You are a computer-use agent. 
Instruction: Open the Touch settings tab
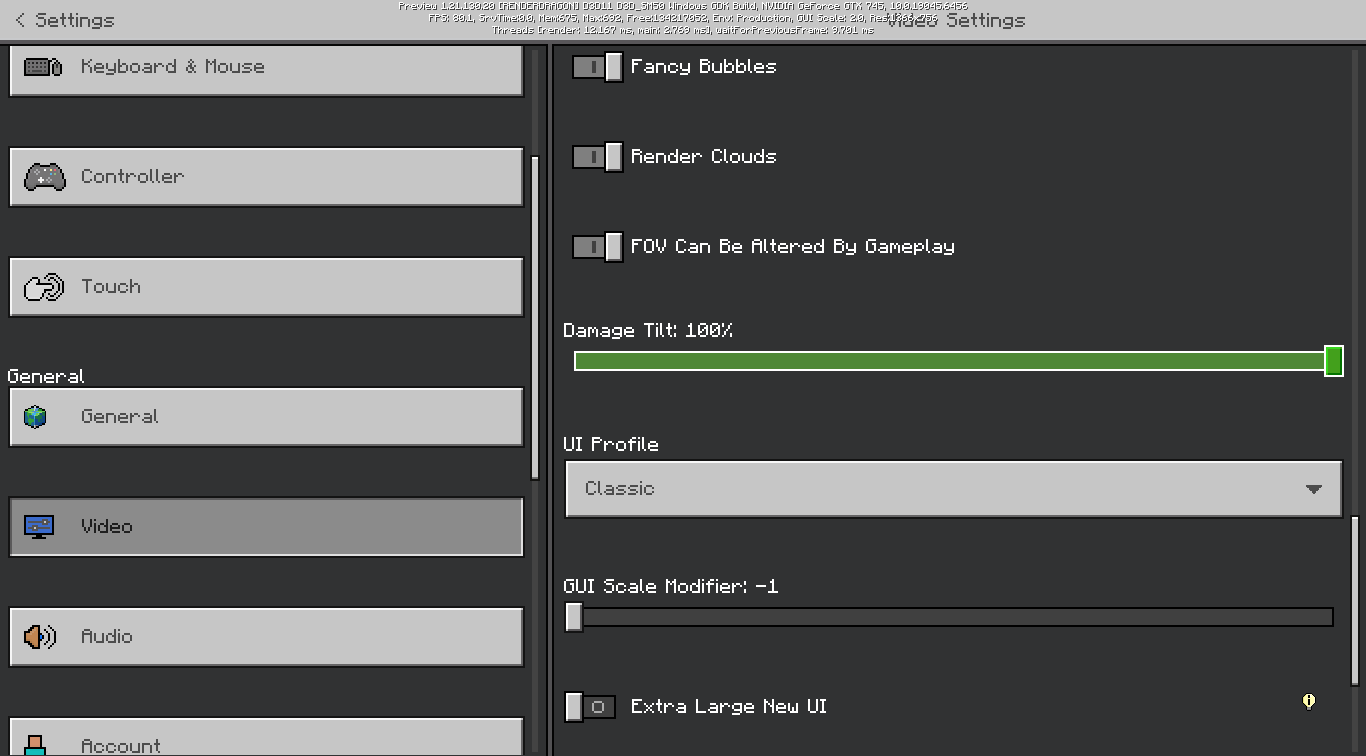[266, 287]
